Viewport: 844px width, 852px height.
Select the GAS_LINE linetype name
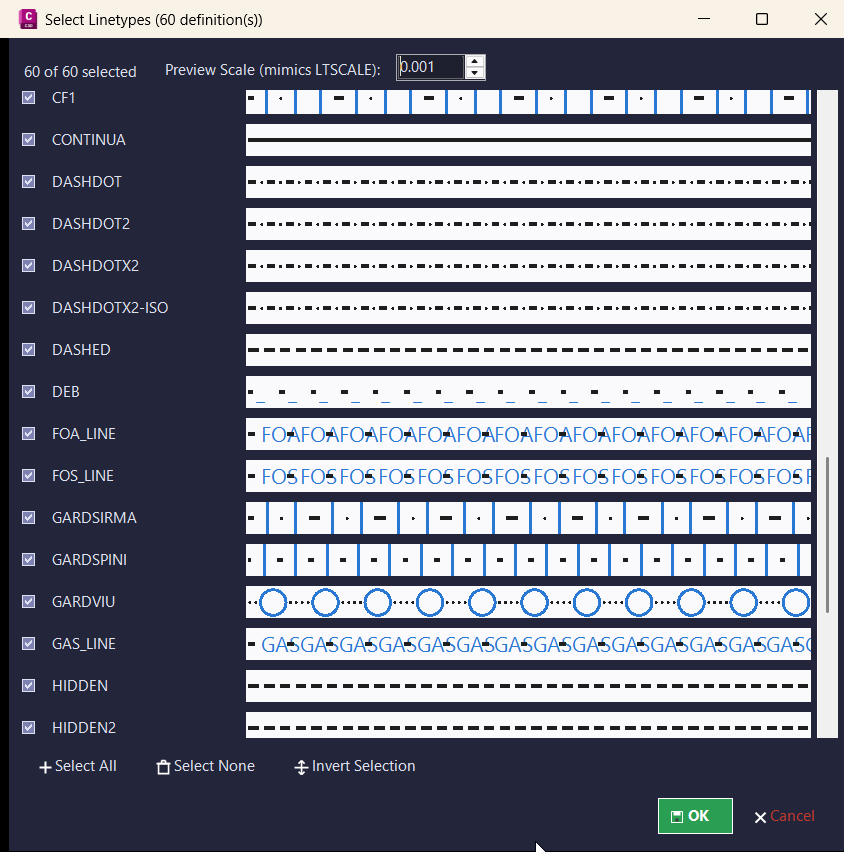(x=84, y=644)
